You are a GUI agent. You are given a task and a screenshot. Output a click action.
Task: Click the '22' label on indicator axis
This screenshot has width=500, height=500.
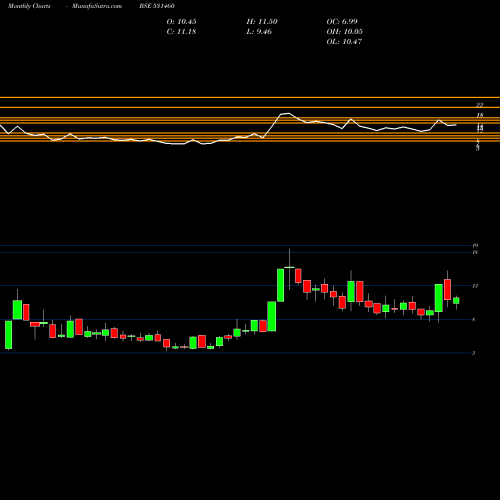tap(479, 105)
